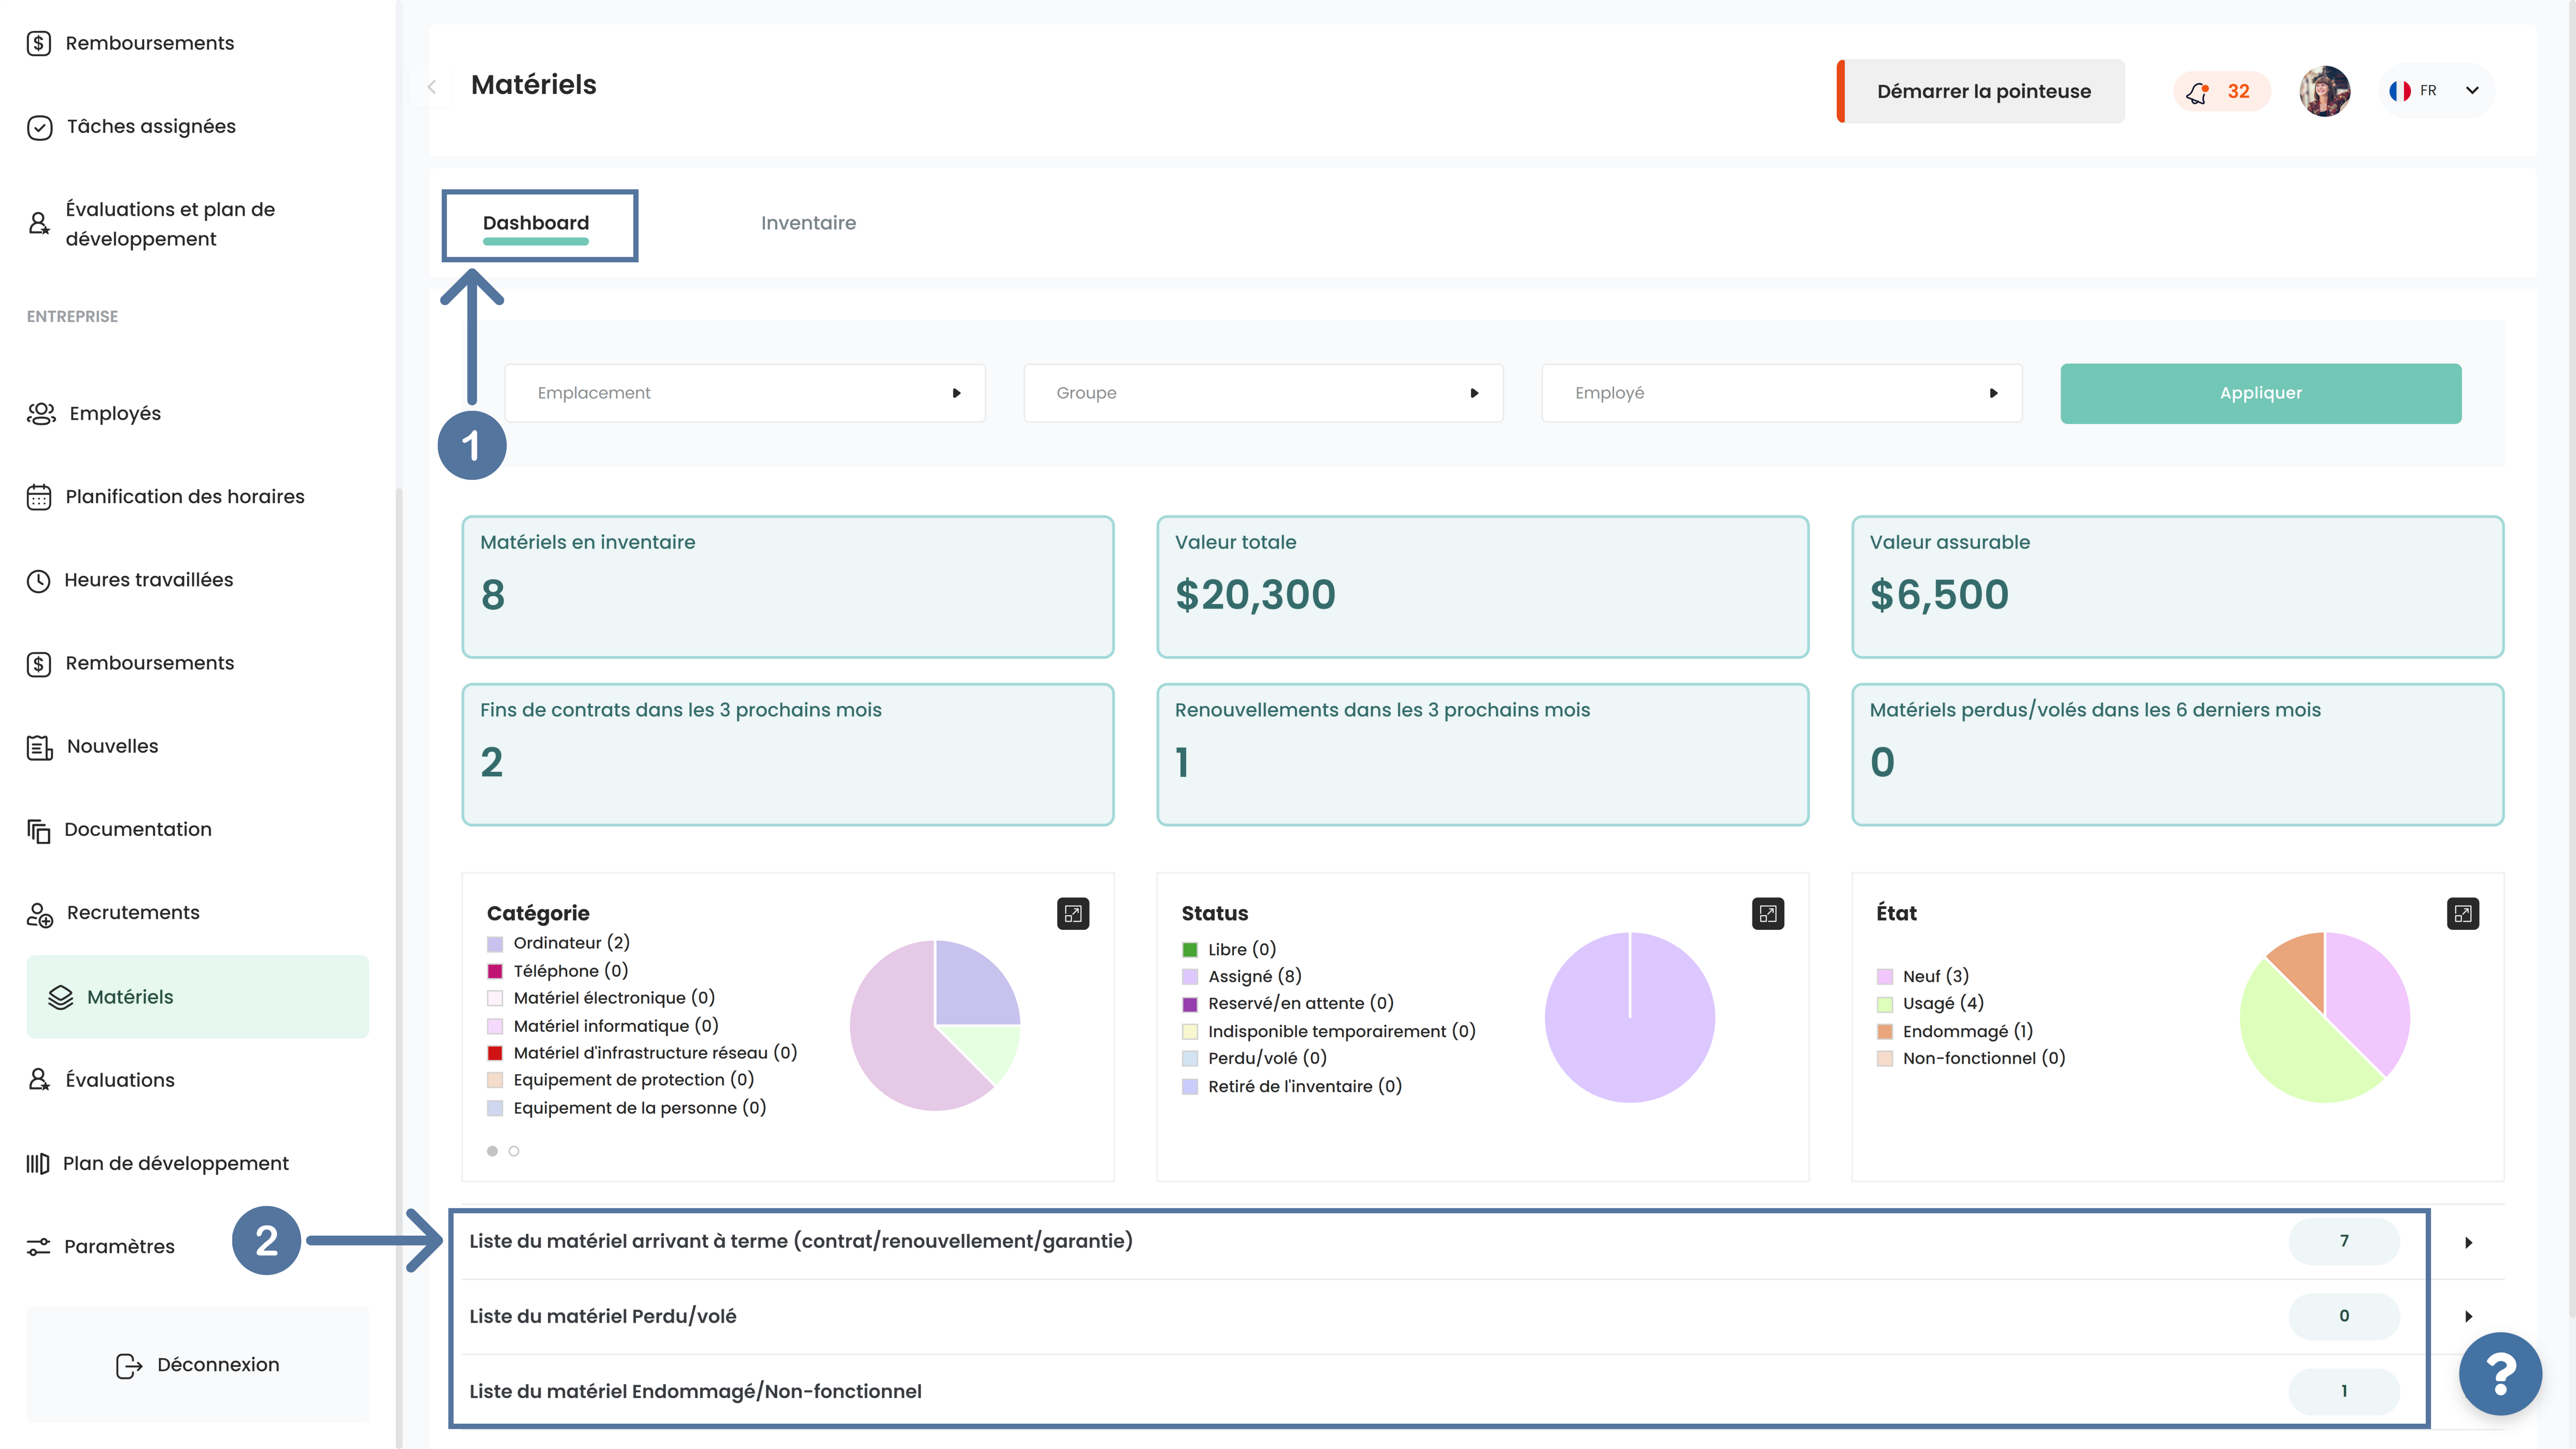Toggle the Perdu/volé (0) legend entry

click(x=1255, y=1059)
